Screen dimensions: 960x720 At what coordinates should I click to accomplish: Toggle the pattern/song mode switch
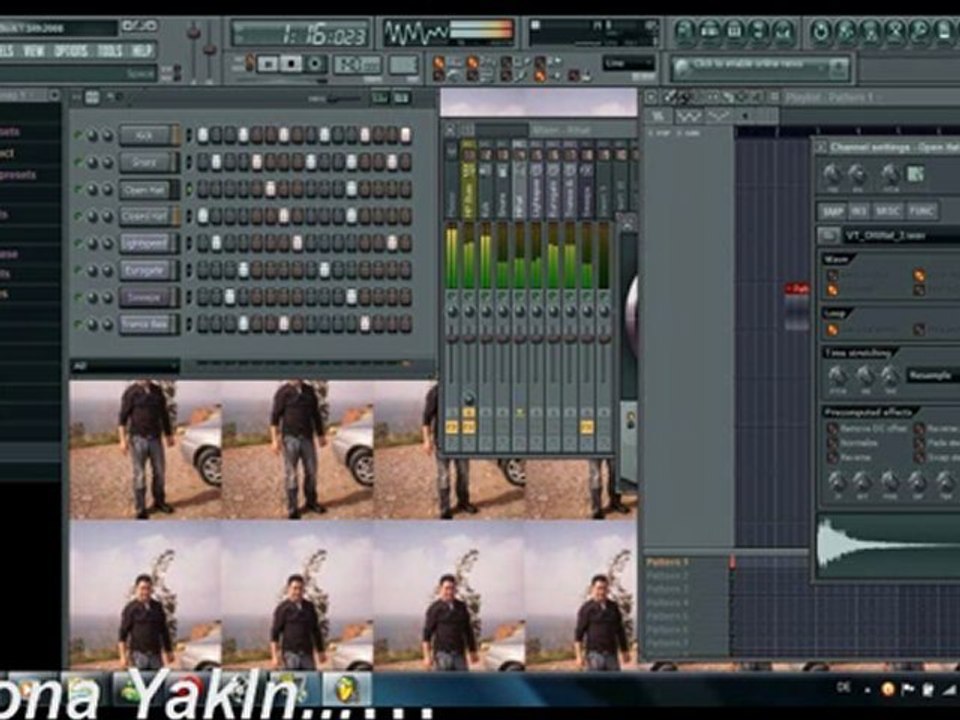coord(250,63)
